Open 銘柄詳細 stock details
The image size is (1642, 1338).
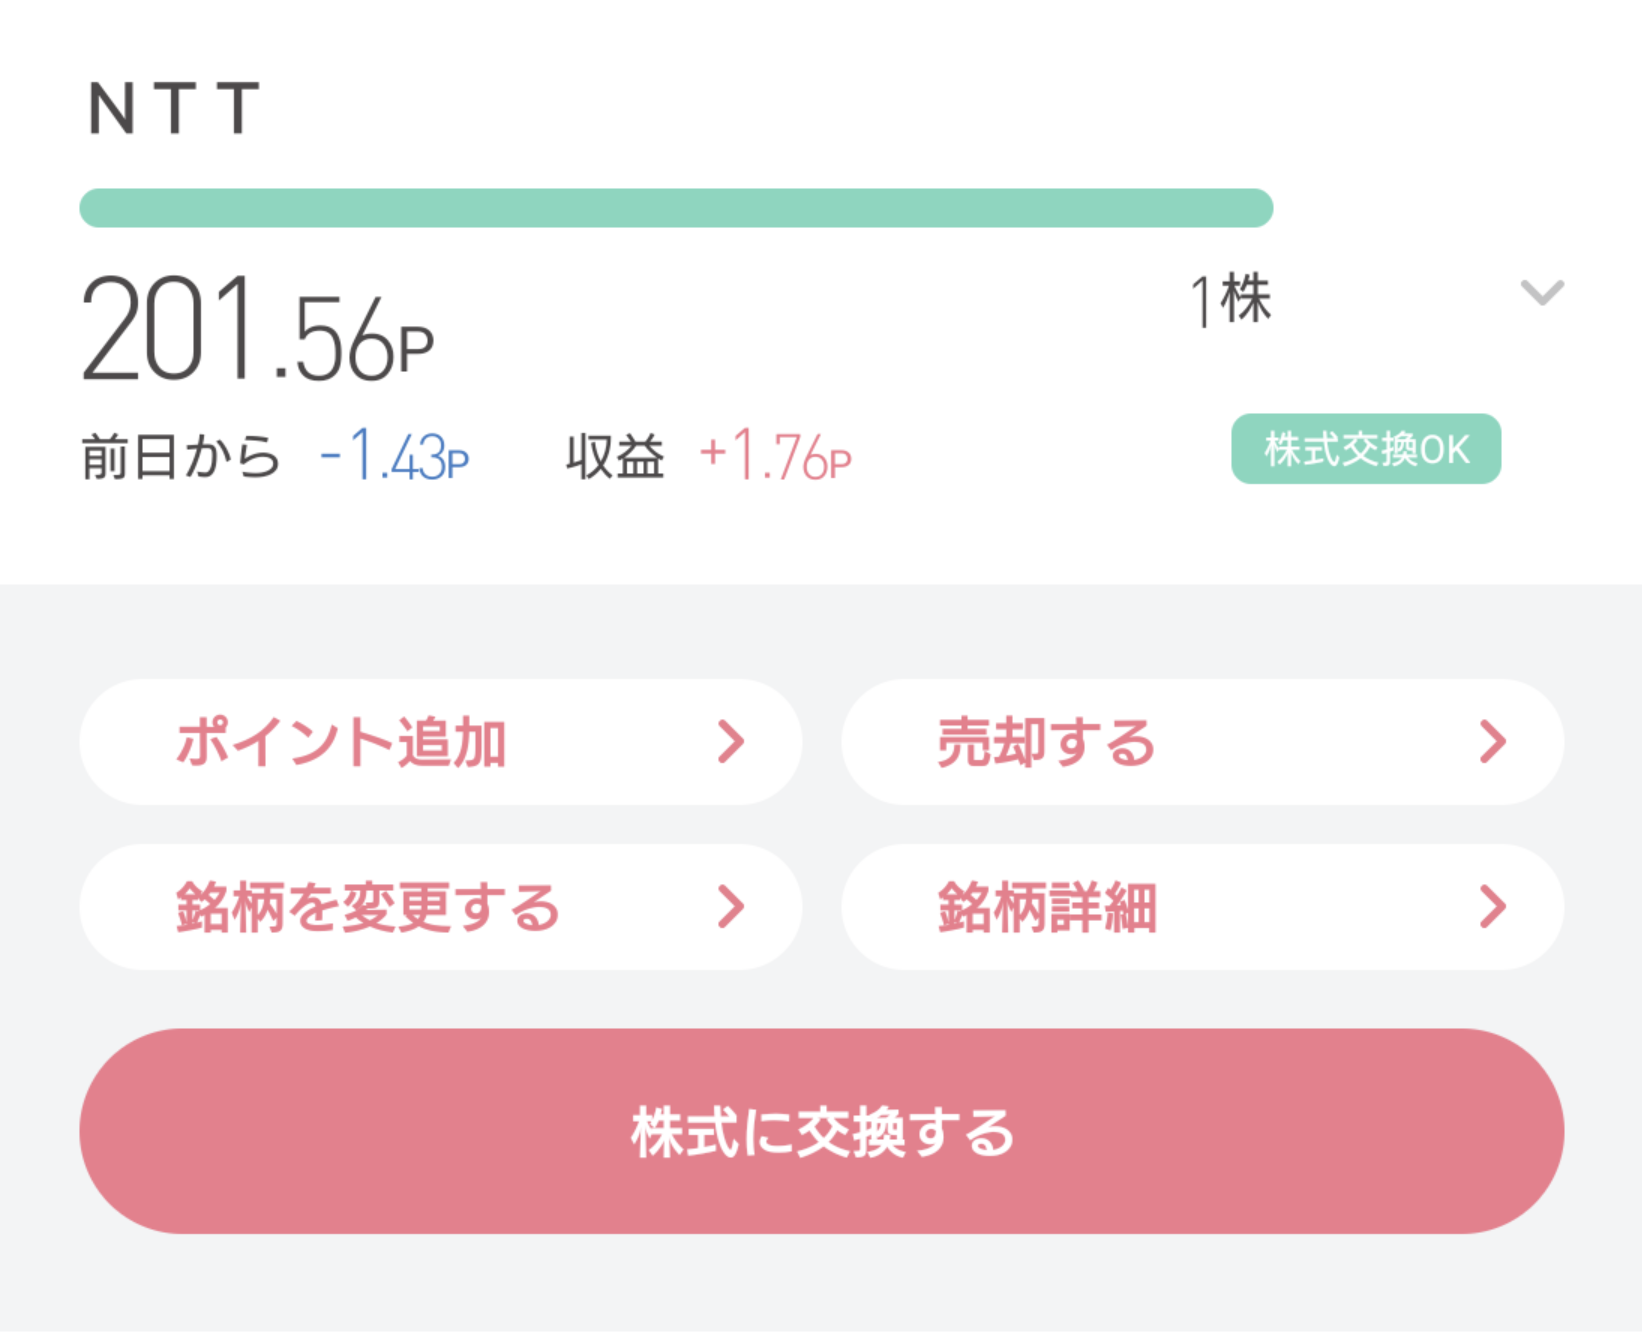[1048, 908]
